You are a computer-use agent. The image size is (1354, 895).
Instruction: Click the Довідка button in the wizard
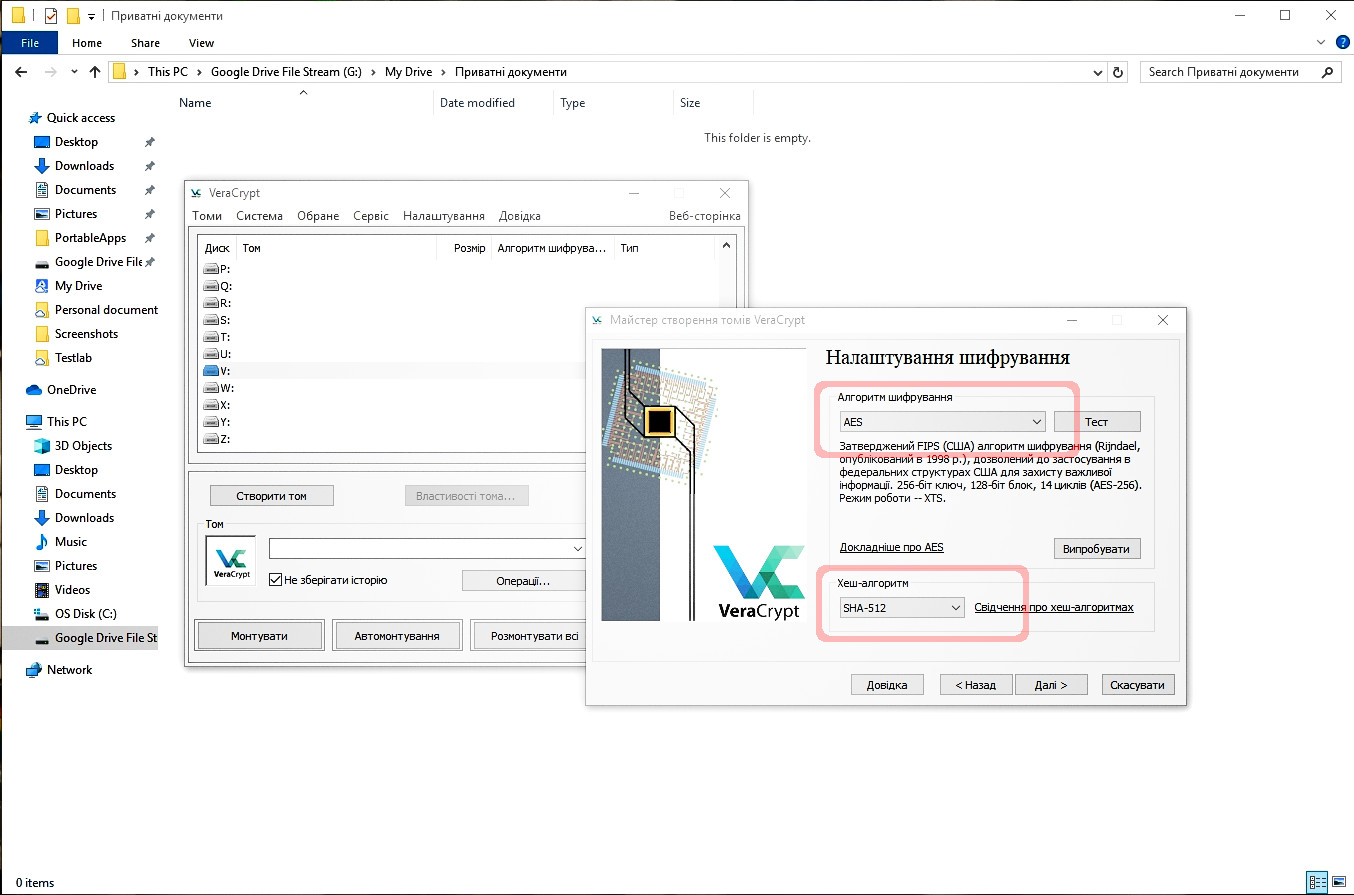(x=887, y=685)
